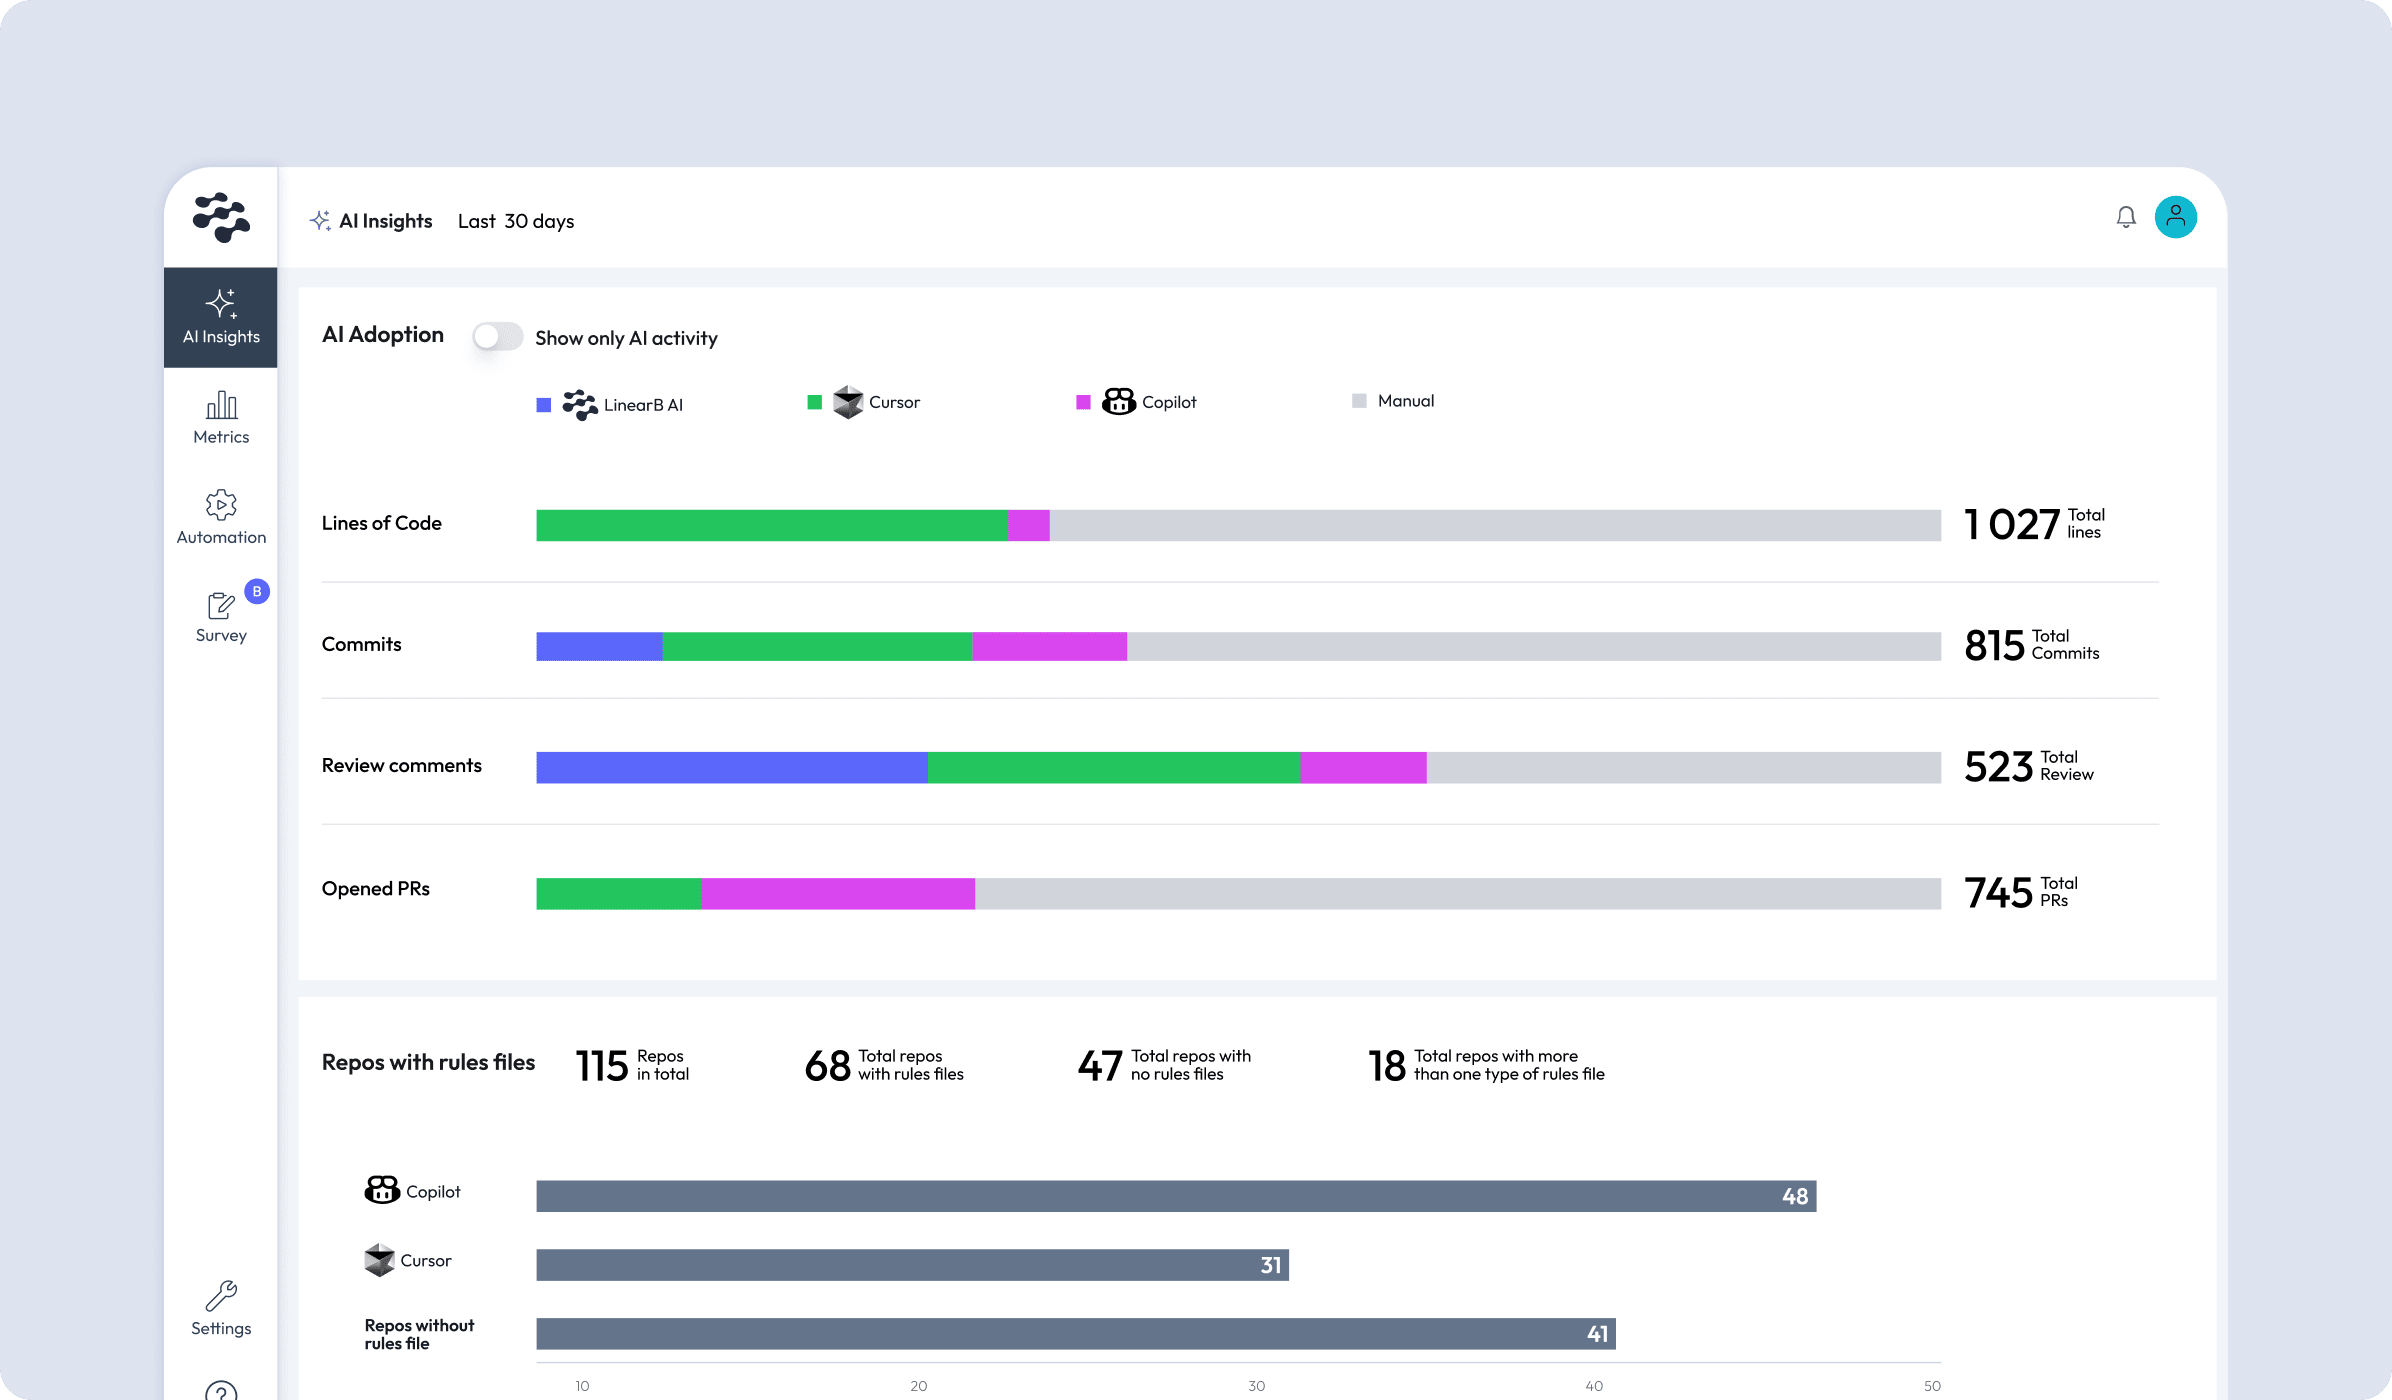
Task: Open Settings from the sidebar
Action: [x=221, y=1308]
